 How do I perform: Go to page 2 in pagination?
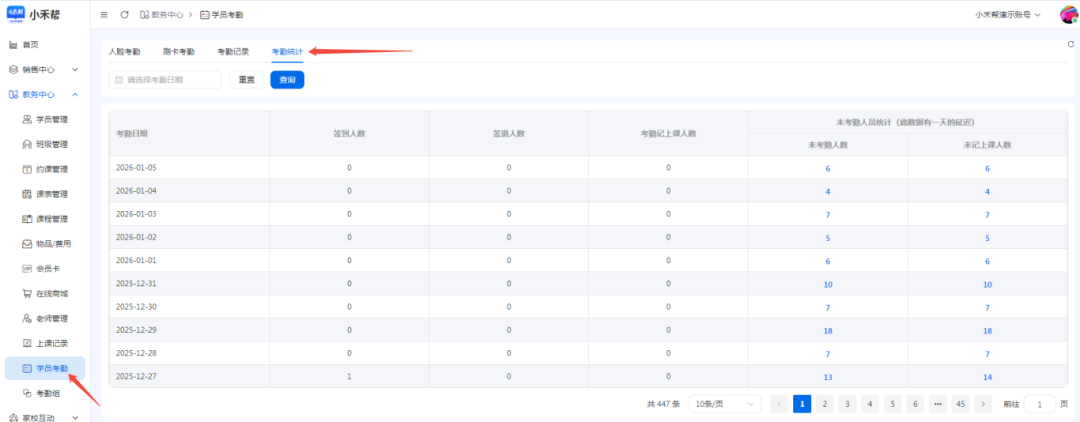point(824,404)
